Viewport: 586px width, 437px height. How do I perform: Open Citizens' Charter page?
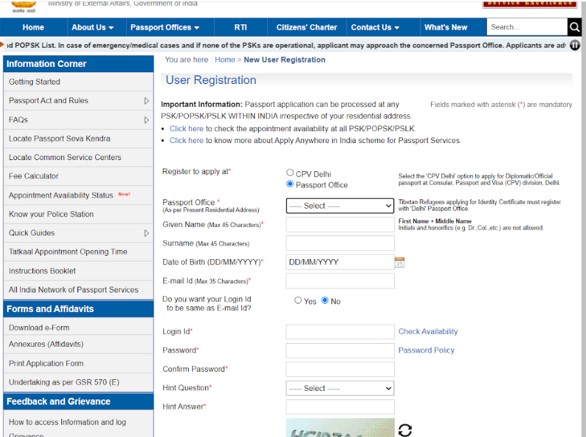click(x=306, y=27)
